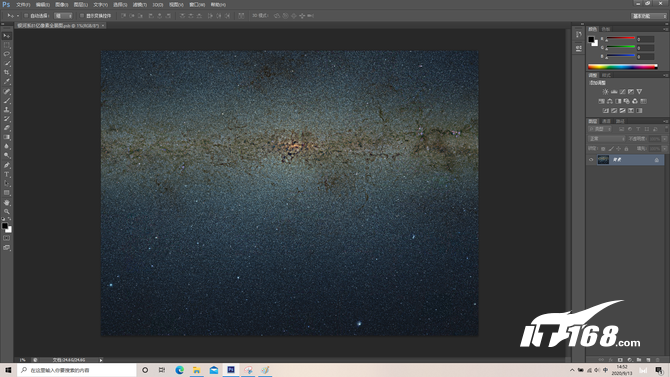Screen dimensions: 670x377
Task: Select the Spot Healing Brush tool
Action: click(6, 91)
